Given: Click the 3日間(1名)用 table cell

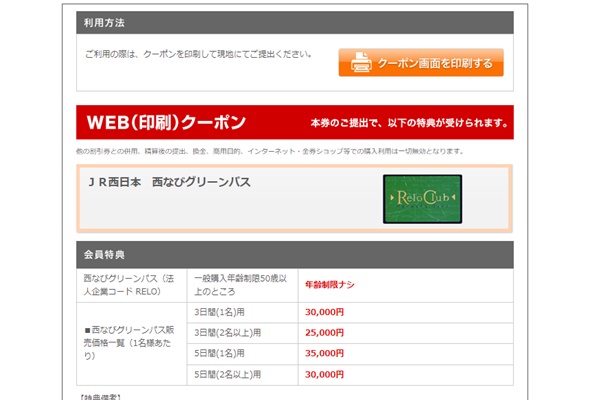Looking at the screenshot, I should click(x=243, y=312).
